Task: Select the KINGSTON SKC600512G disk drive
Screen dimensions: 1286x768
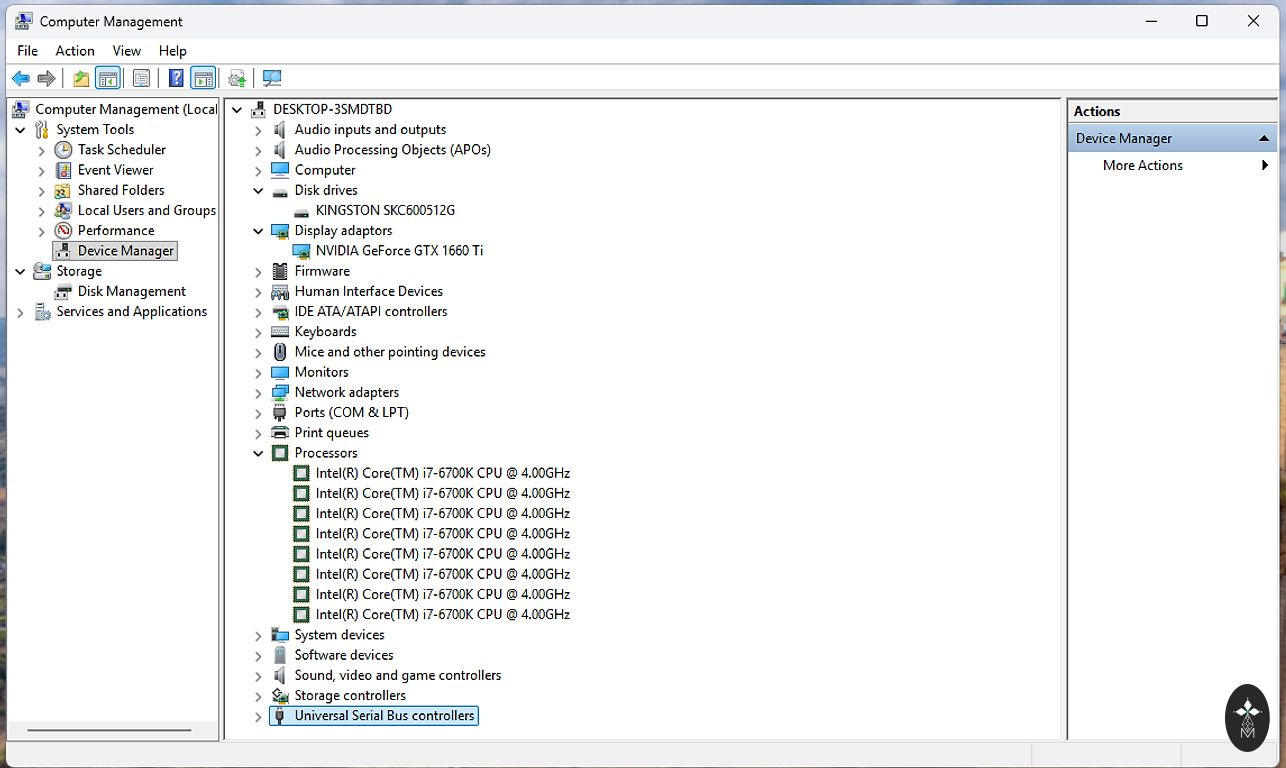Action: point(384,211)
